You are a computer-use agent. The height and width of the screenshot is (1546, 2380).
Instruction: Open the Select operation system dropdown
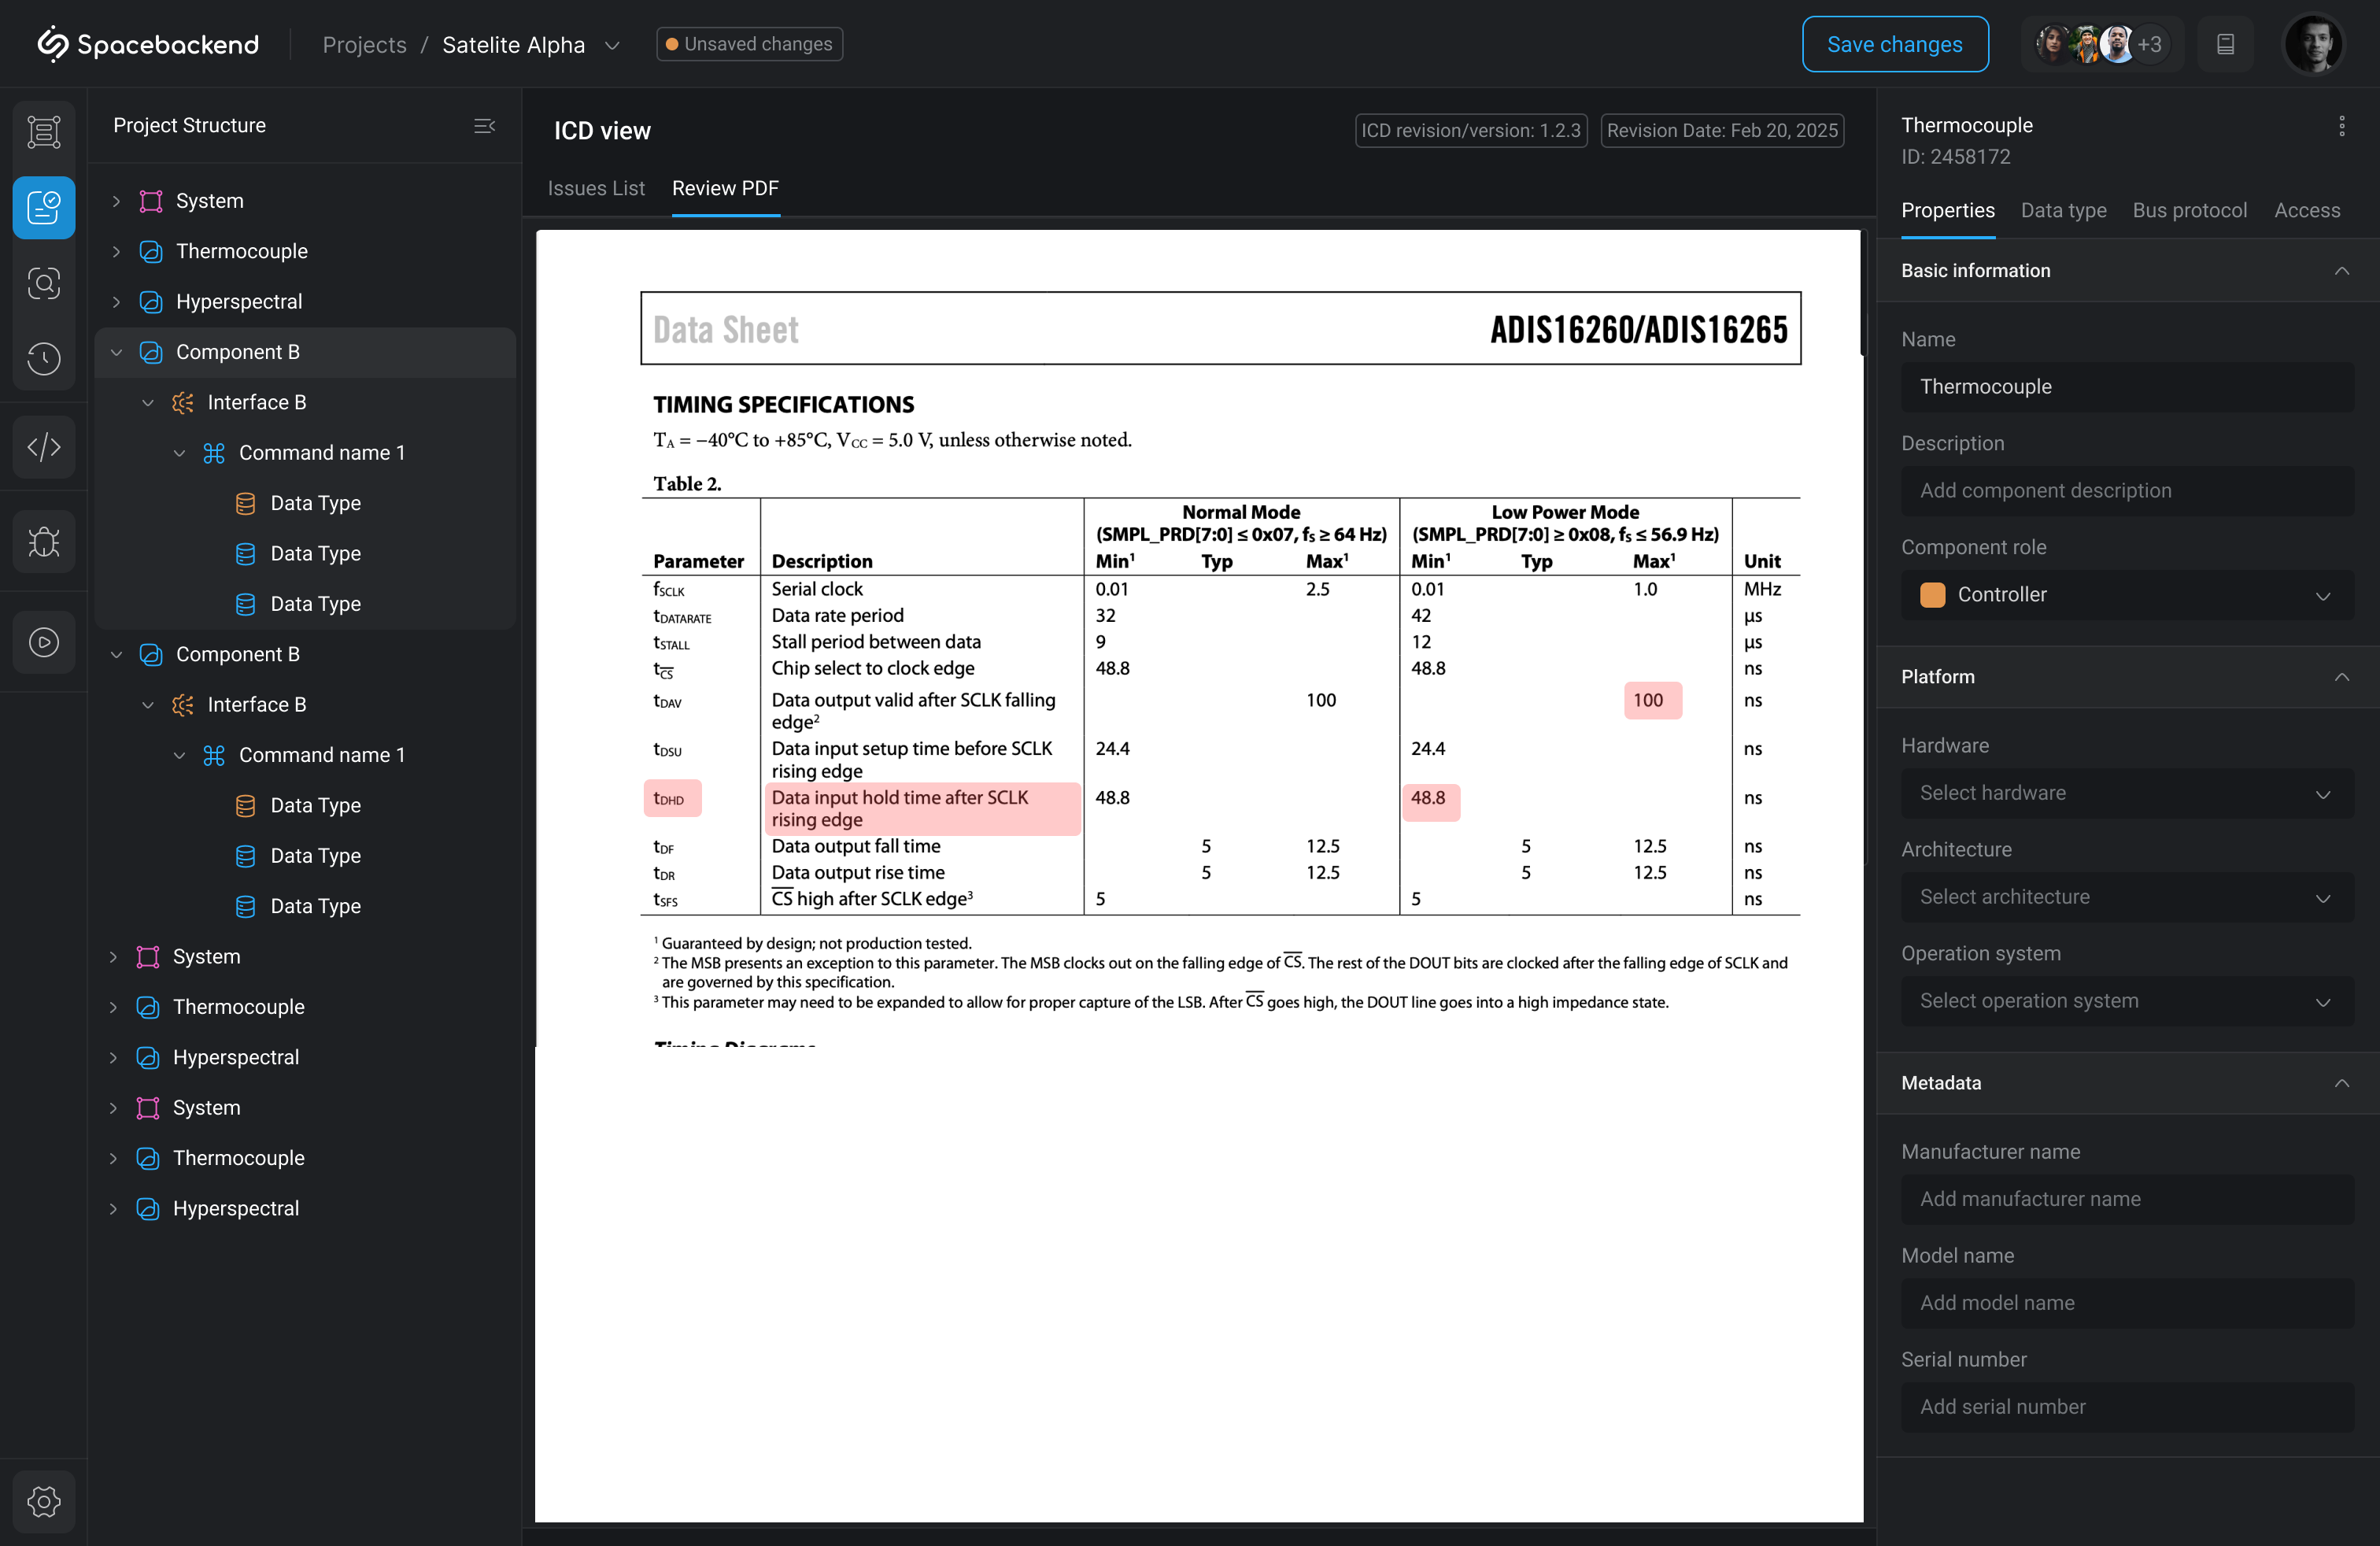(2127, 1001)
